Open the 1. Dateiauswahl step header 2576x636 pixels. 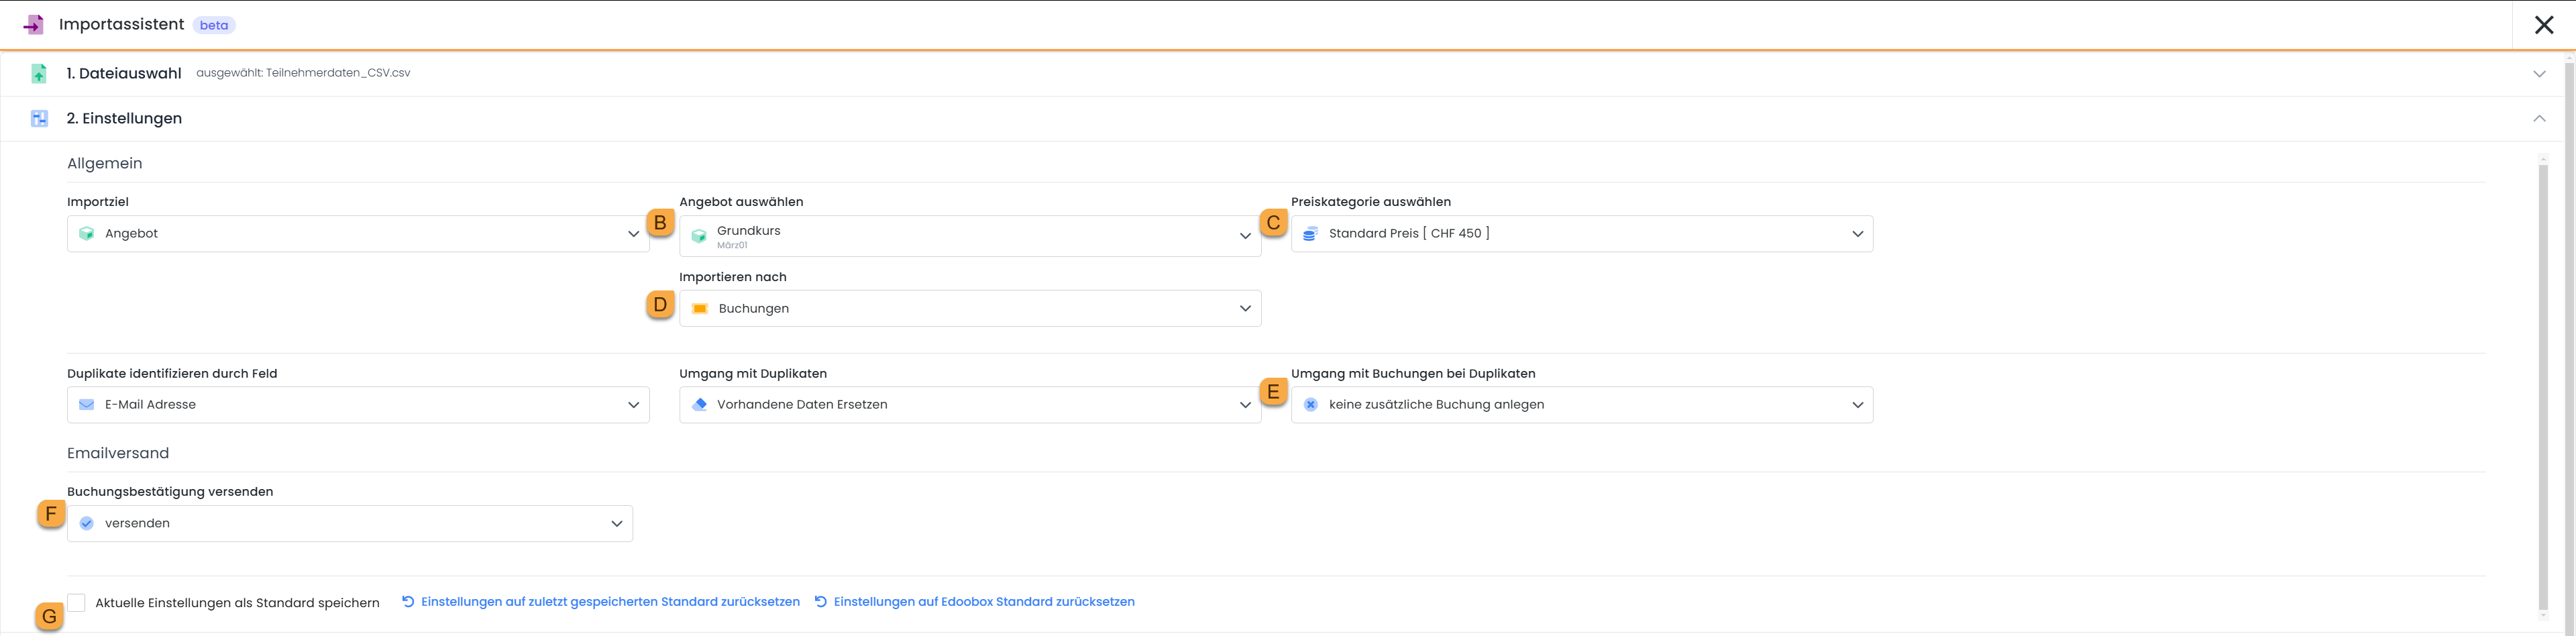[x=124, y=73]
